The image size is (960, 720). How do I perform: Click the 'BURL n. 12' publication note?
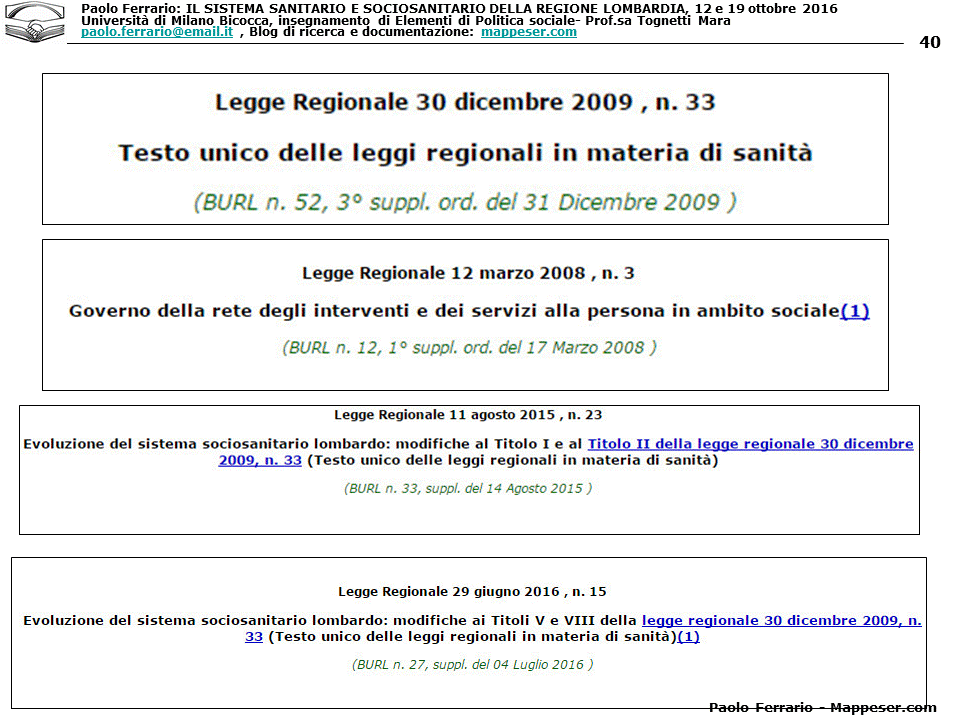468,348
